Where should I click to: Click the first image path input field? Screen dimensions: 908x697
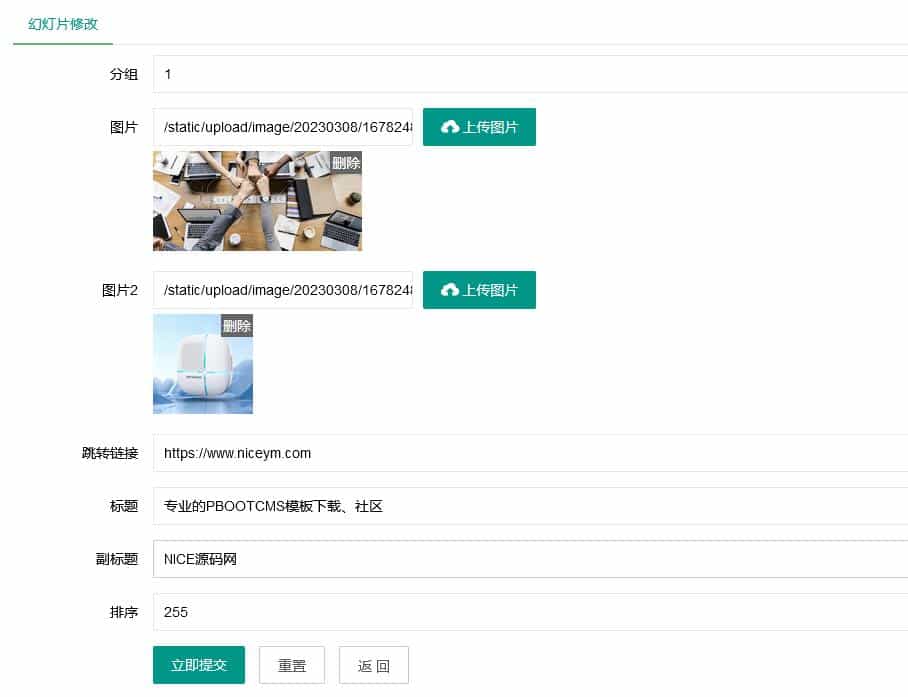coord(283,127)
